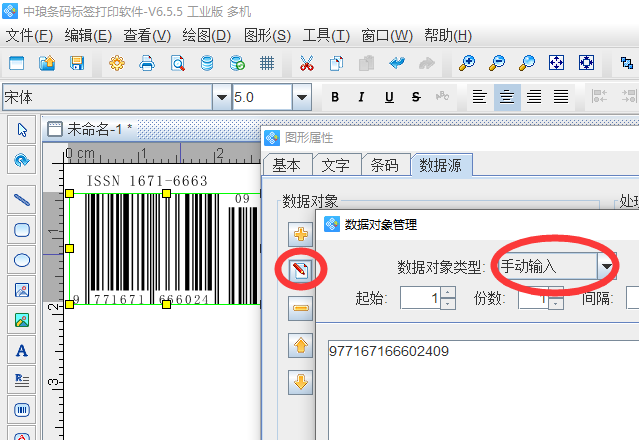Select the ellipse drawing tool
The image size is (639, 440).
point(22,260)
